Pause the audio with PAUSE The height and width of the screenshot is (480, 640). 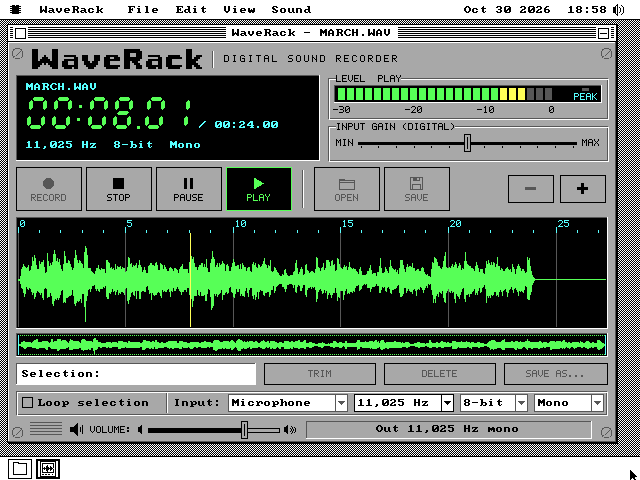pos(189,189)
